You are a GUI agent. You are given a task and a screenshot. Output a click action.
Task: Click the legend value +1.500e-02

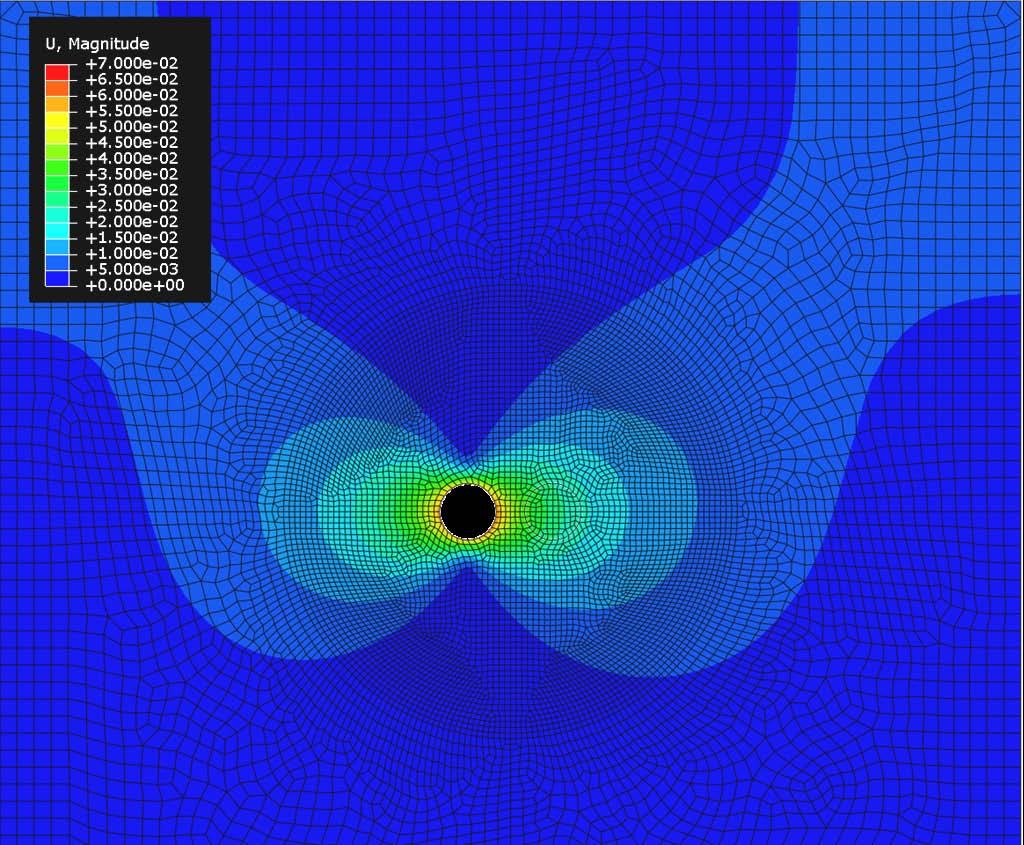coord(131,238)
